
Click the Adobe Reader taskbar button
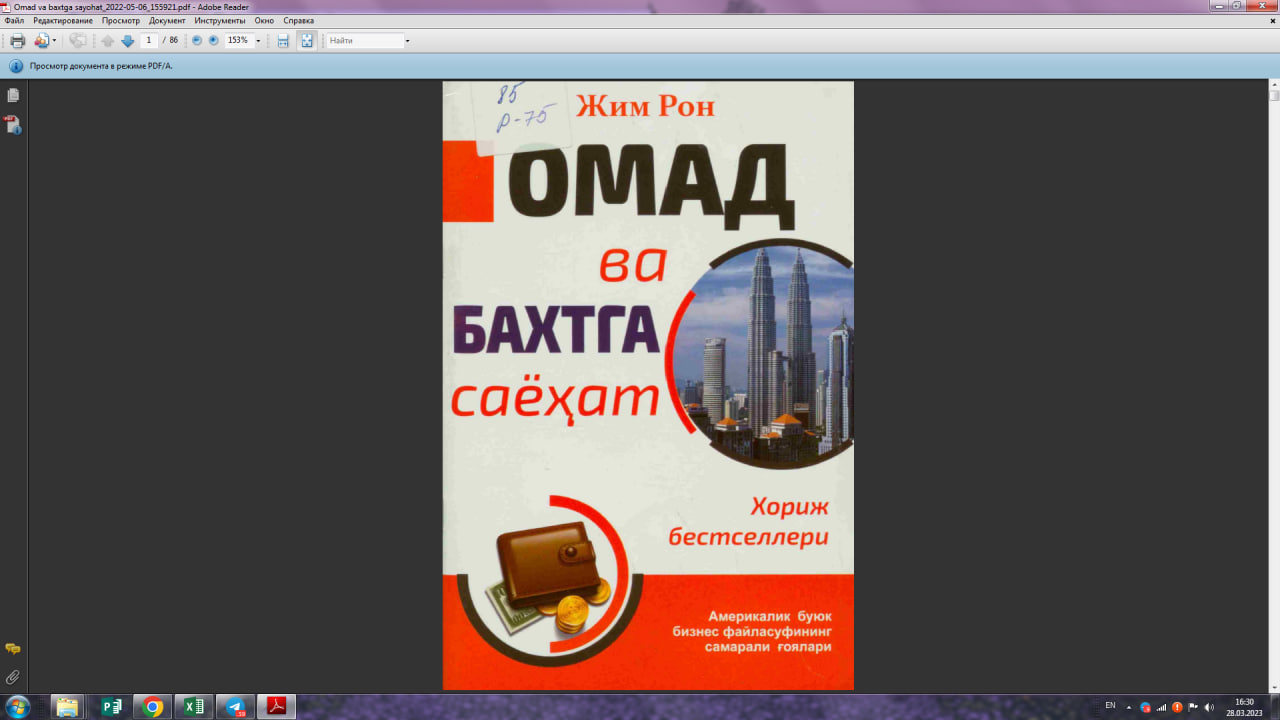tap(277, 707)
